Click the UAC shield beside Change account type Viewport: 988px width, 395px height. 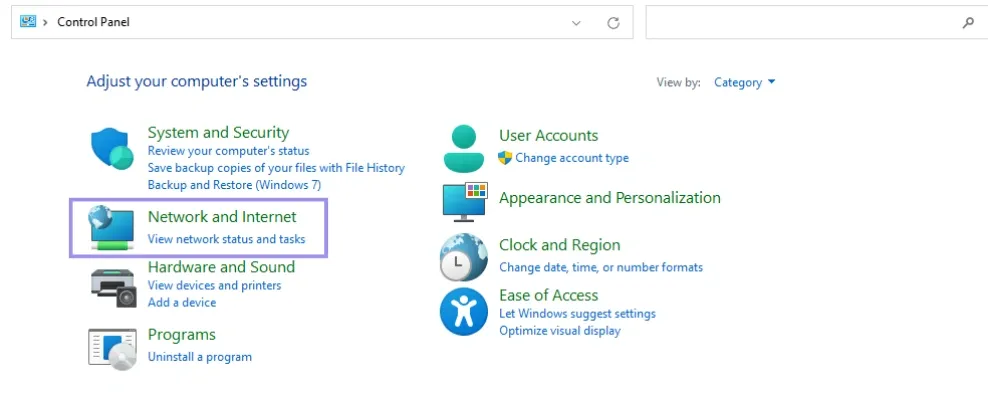505,157
